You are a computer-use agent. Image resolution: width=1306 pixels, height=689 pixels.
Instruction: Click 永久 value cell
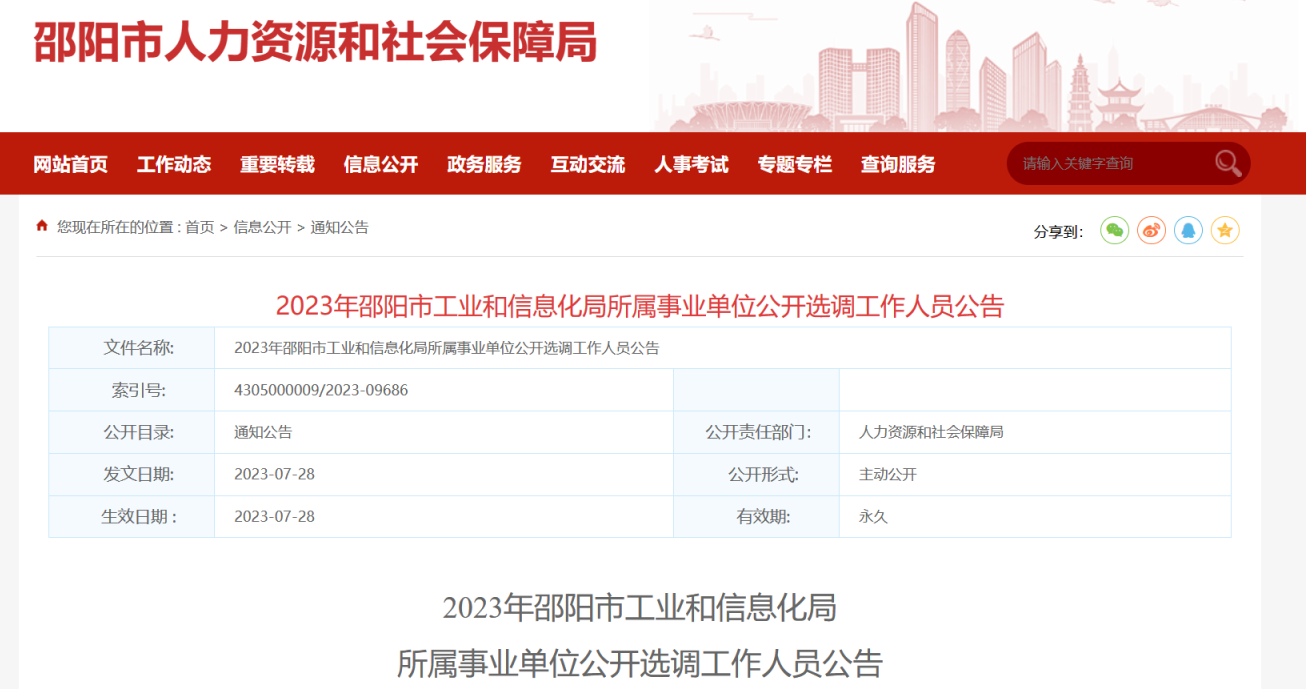coord(1035,516)
